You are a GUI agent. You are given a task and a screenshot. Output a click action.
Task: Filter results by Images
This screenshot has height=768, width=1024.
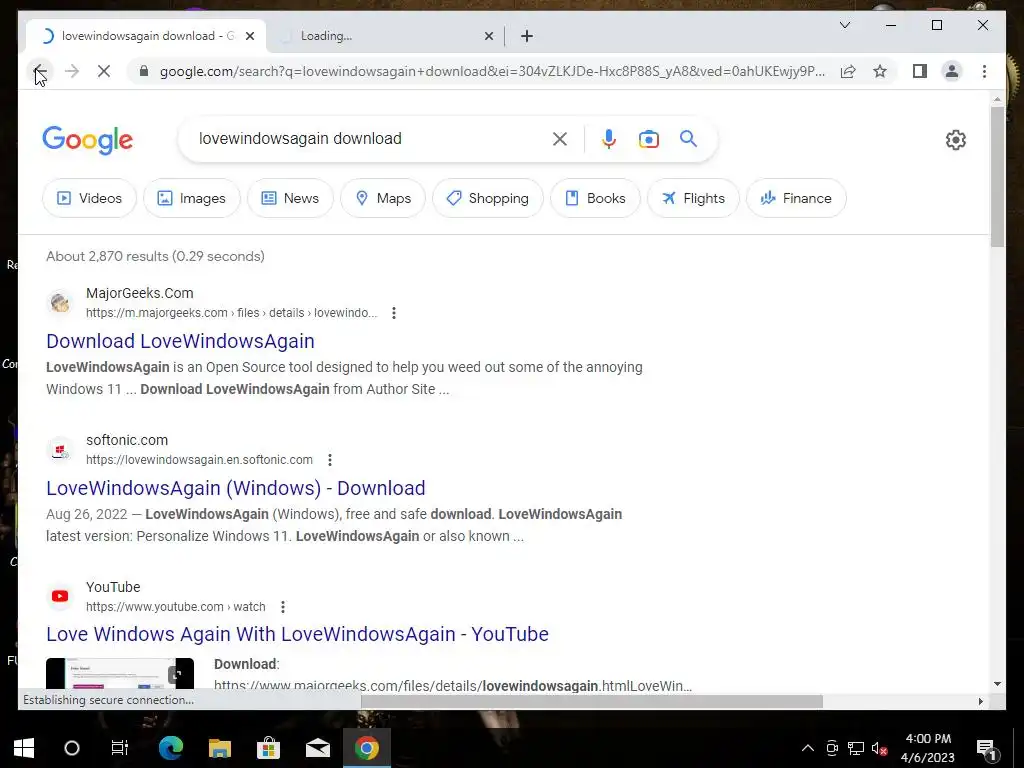(x=191, y=198)
